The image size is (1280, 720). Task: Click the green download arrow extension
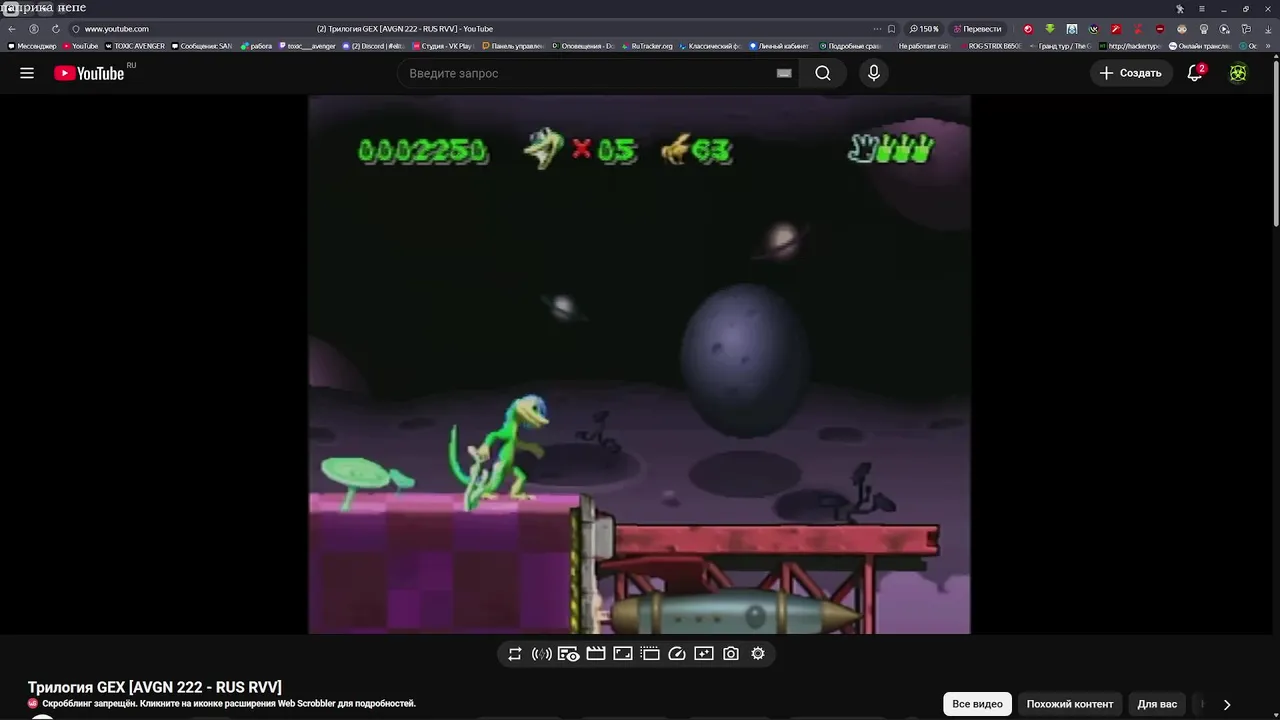pyautogui.click(x=1050, y=29)
